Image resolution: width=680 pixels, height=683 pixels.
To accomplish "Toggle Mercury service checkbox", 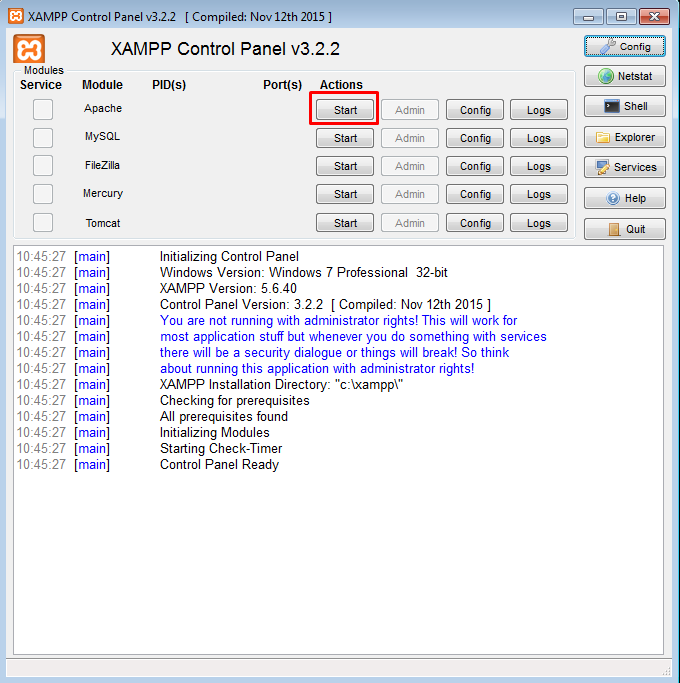I will tap(43, 194).
